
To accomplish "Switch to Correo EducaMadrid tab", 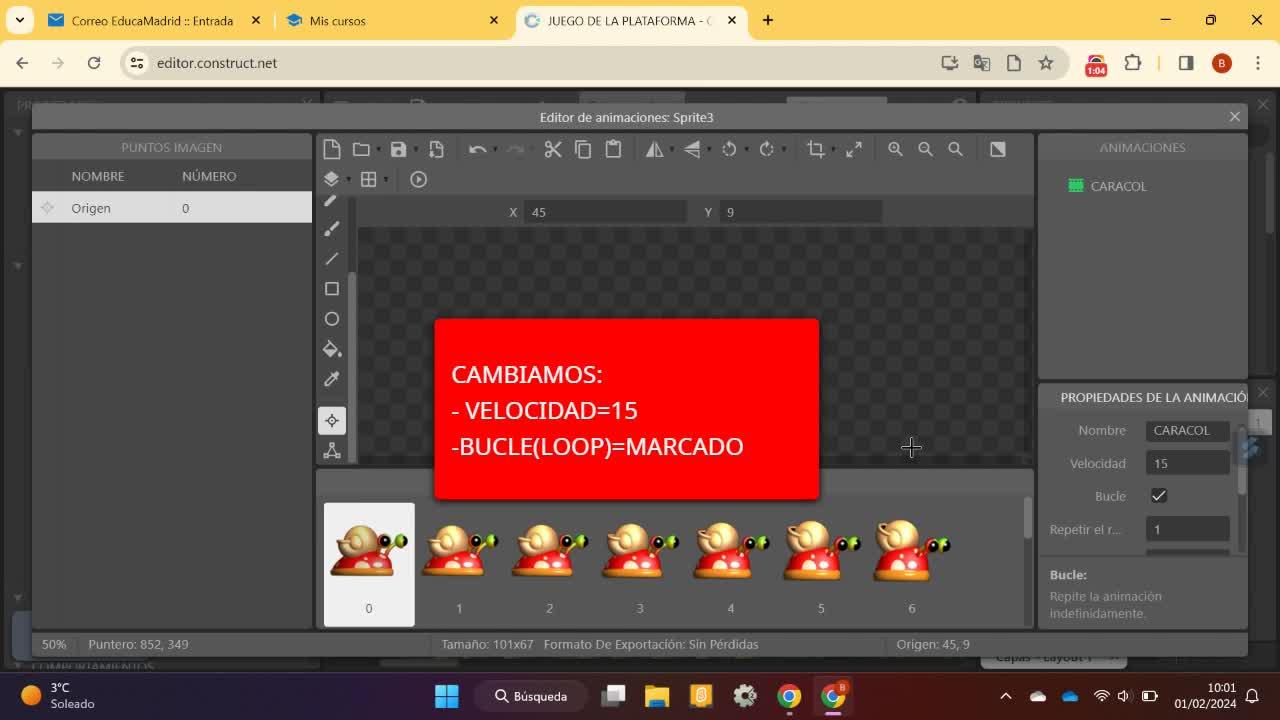I will 152,20.
